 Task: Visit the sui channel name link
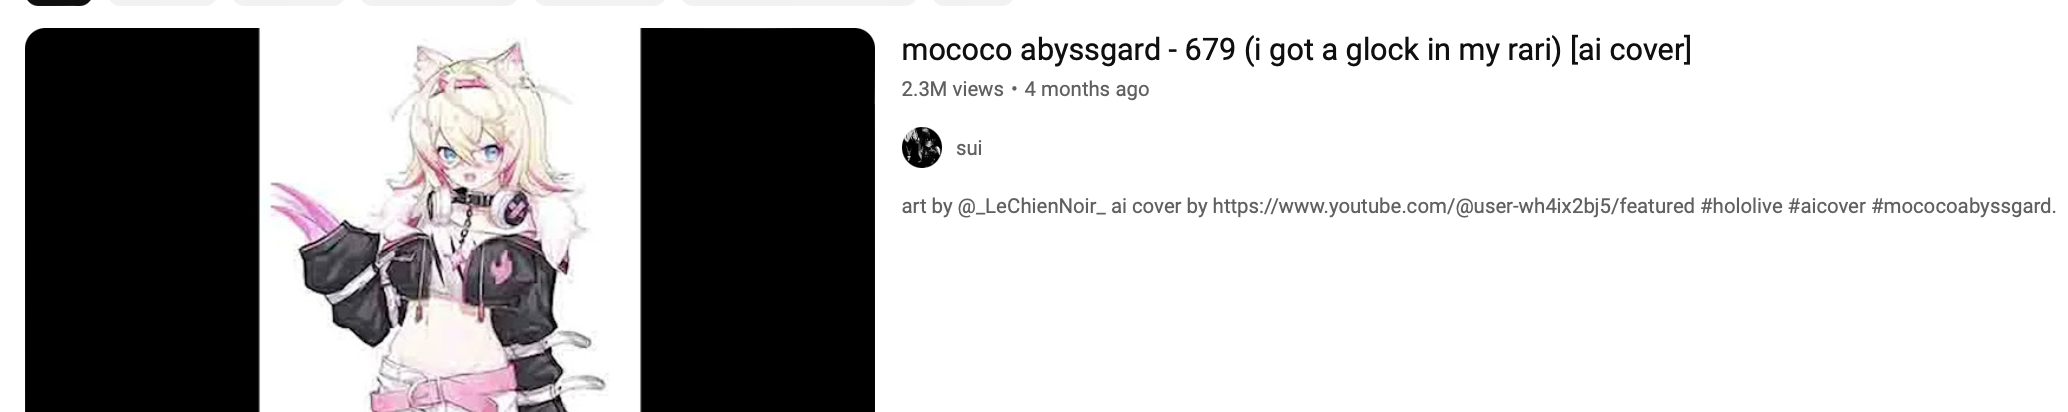pyautogui.click(x=969, y=148)
